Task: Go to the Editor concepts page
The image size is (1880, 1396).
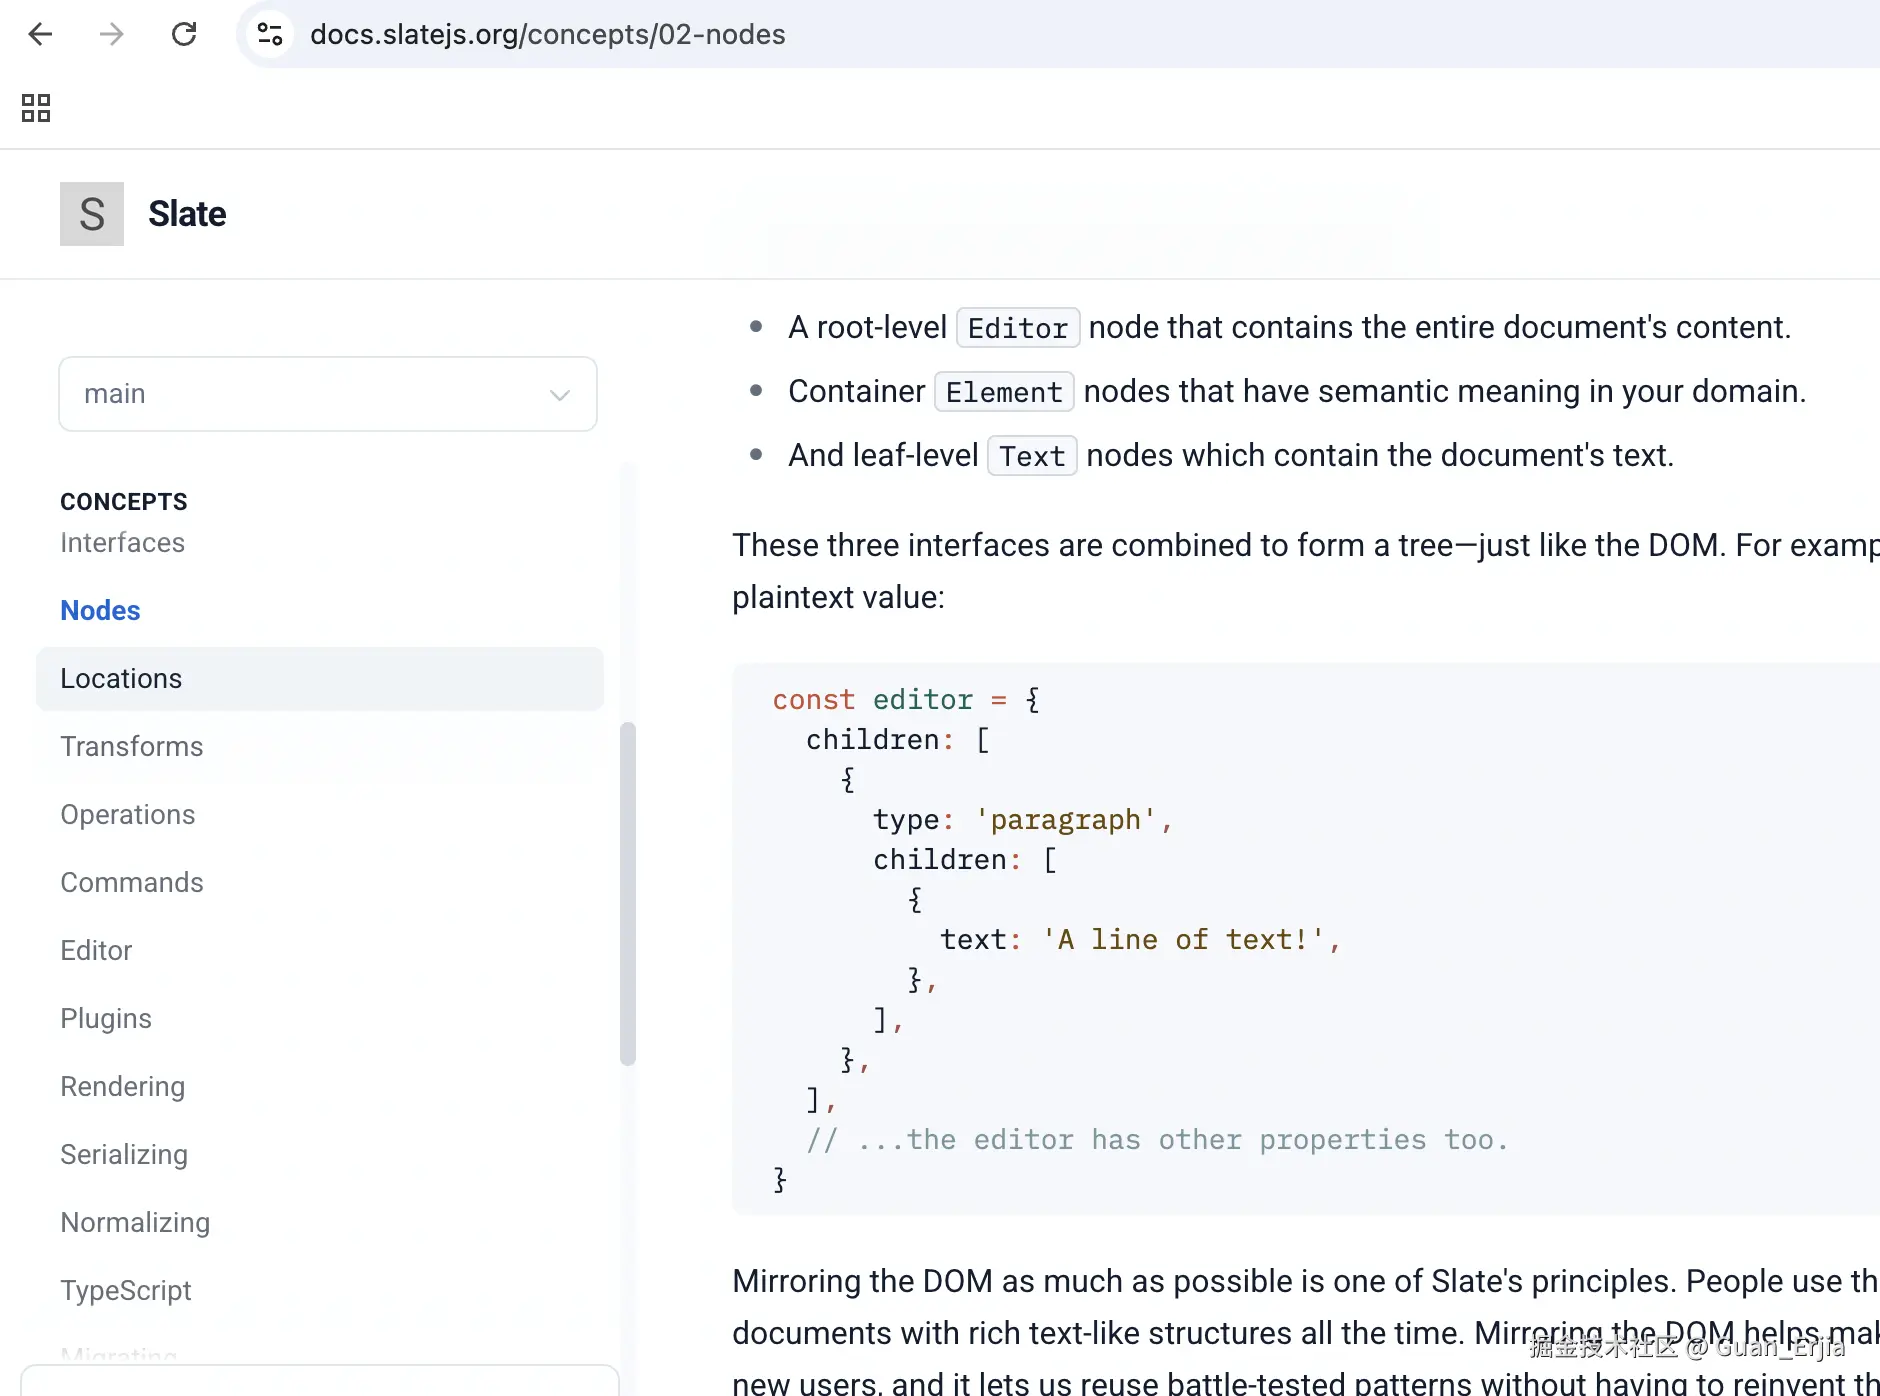Action: pyautogui.click(x=96, y=950)
